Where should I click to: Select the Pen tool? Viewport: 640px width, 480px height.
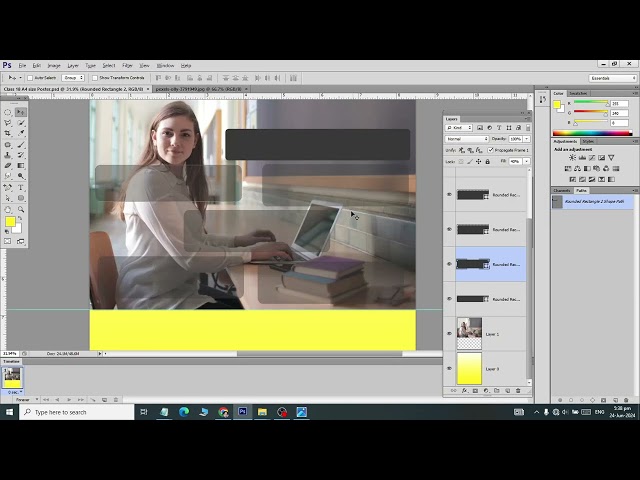[x=8, y=187]
